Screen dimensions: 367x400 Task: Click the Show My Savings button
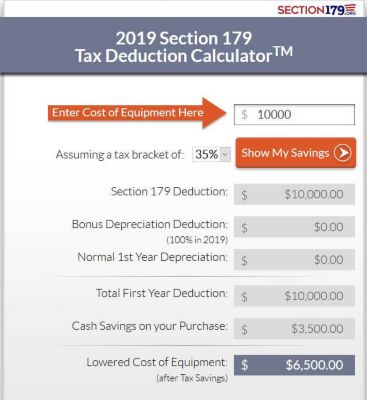296,153
